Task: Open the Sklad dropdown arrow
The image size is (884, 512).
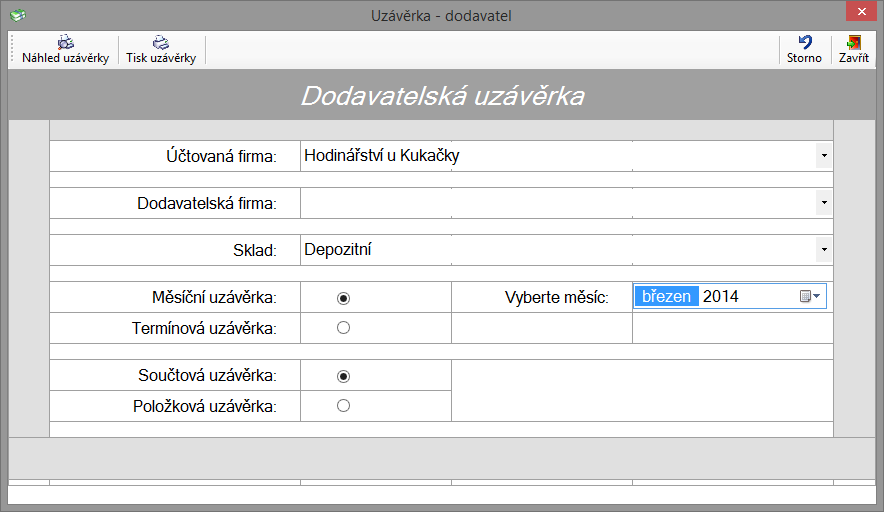Action: coord(824,249)
